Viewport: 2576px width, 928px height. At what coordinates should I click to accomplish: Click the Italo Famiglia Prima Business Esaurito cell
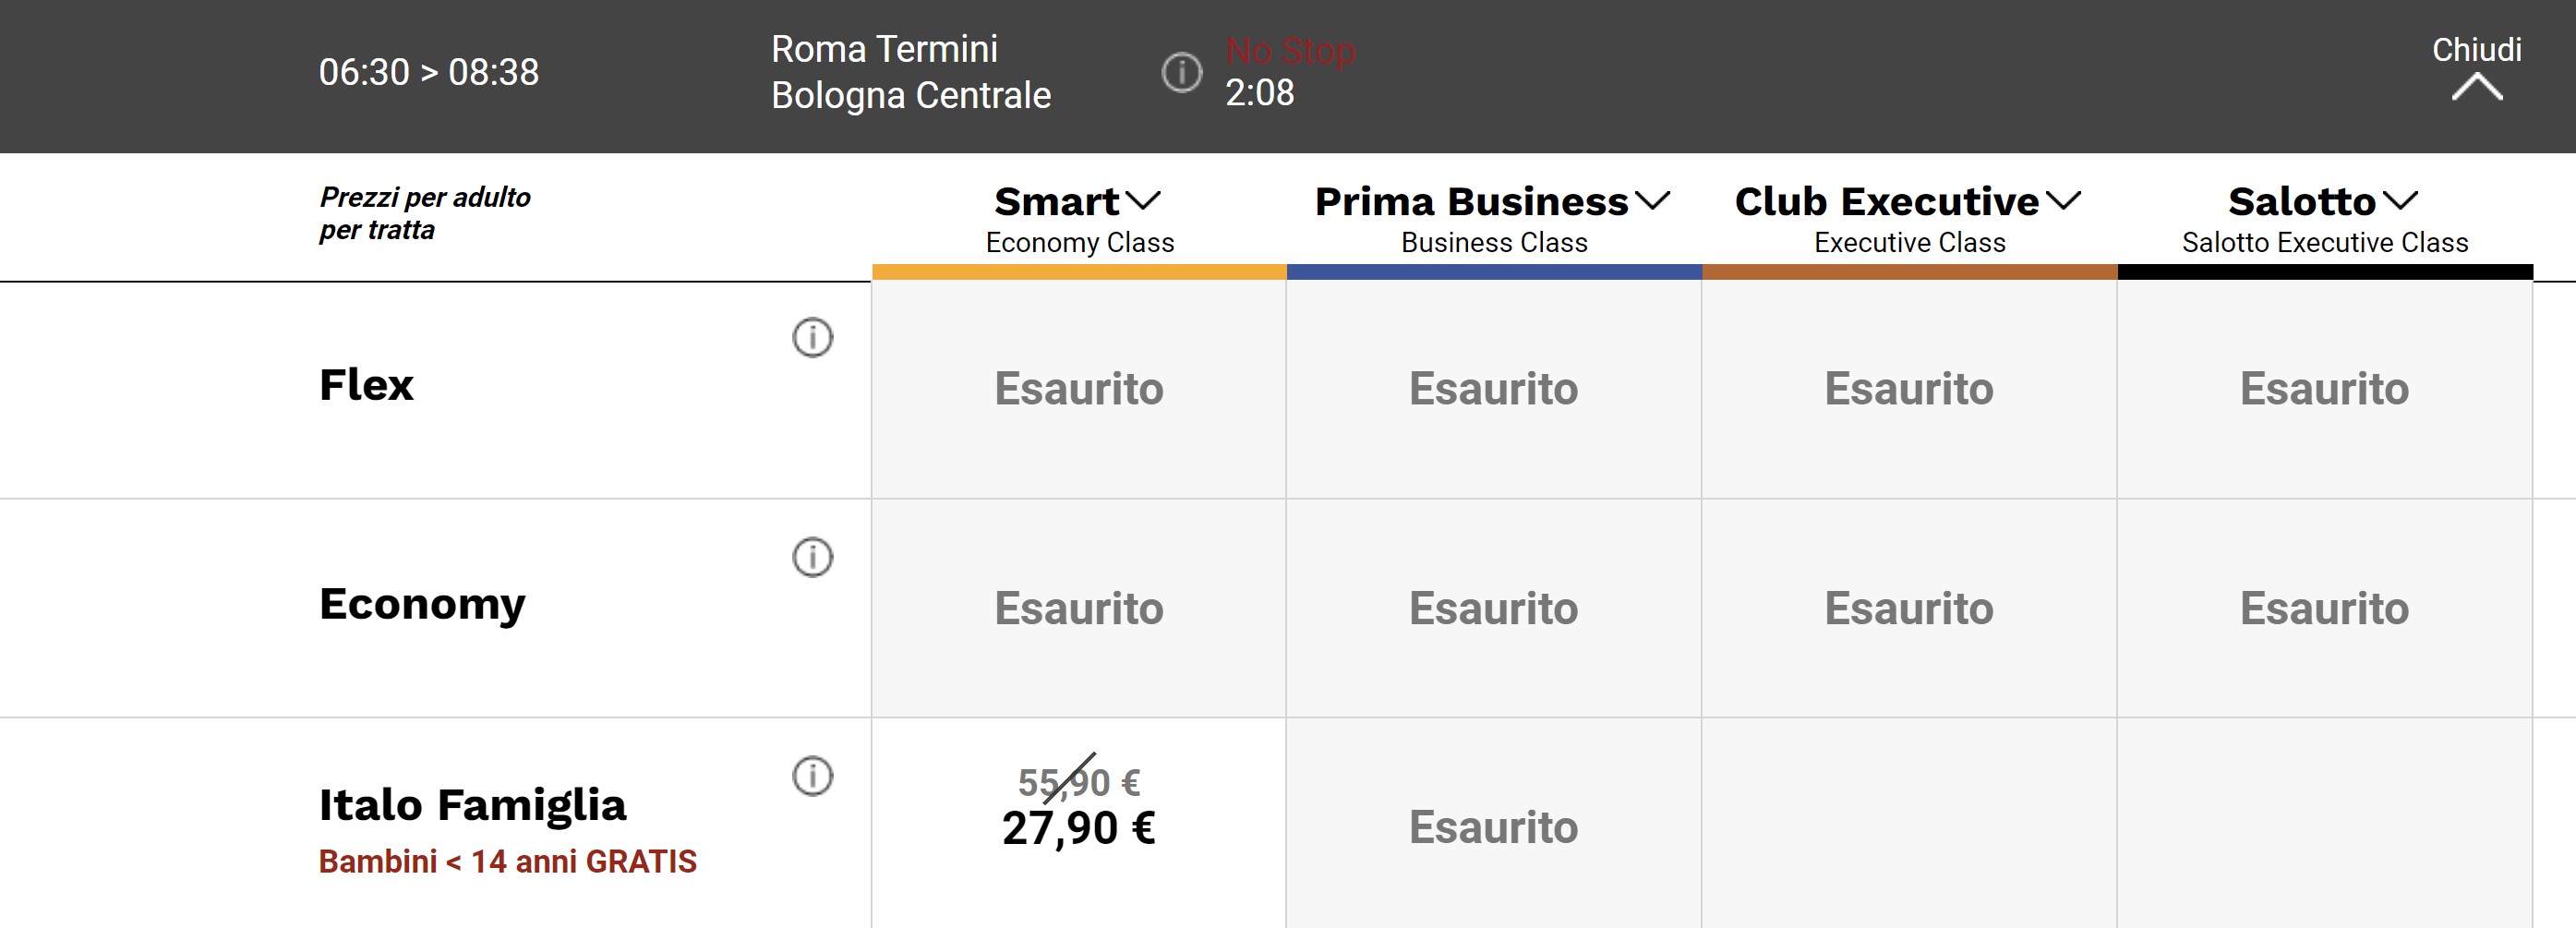coord(1493,827)
